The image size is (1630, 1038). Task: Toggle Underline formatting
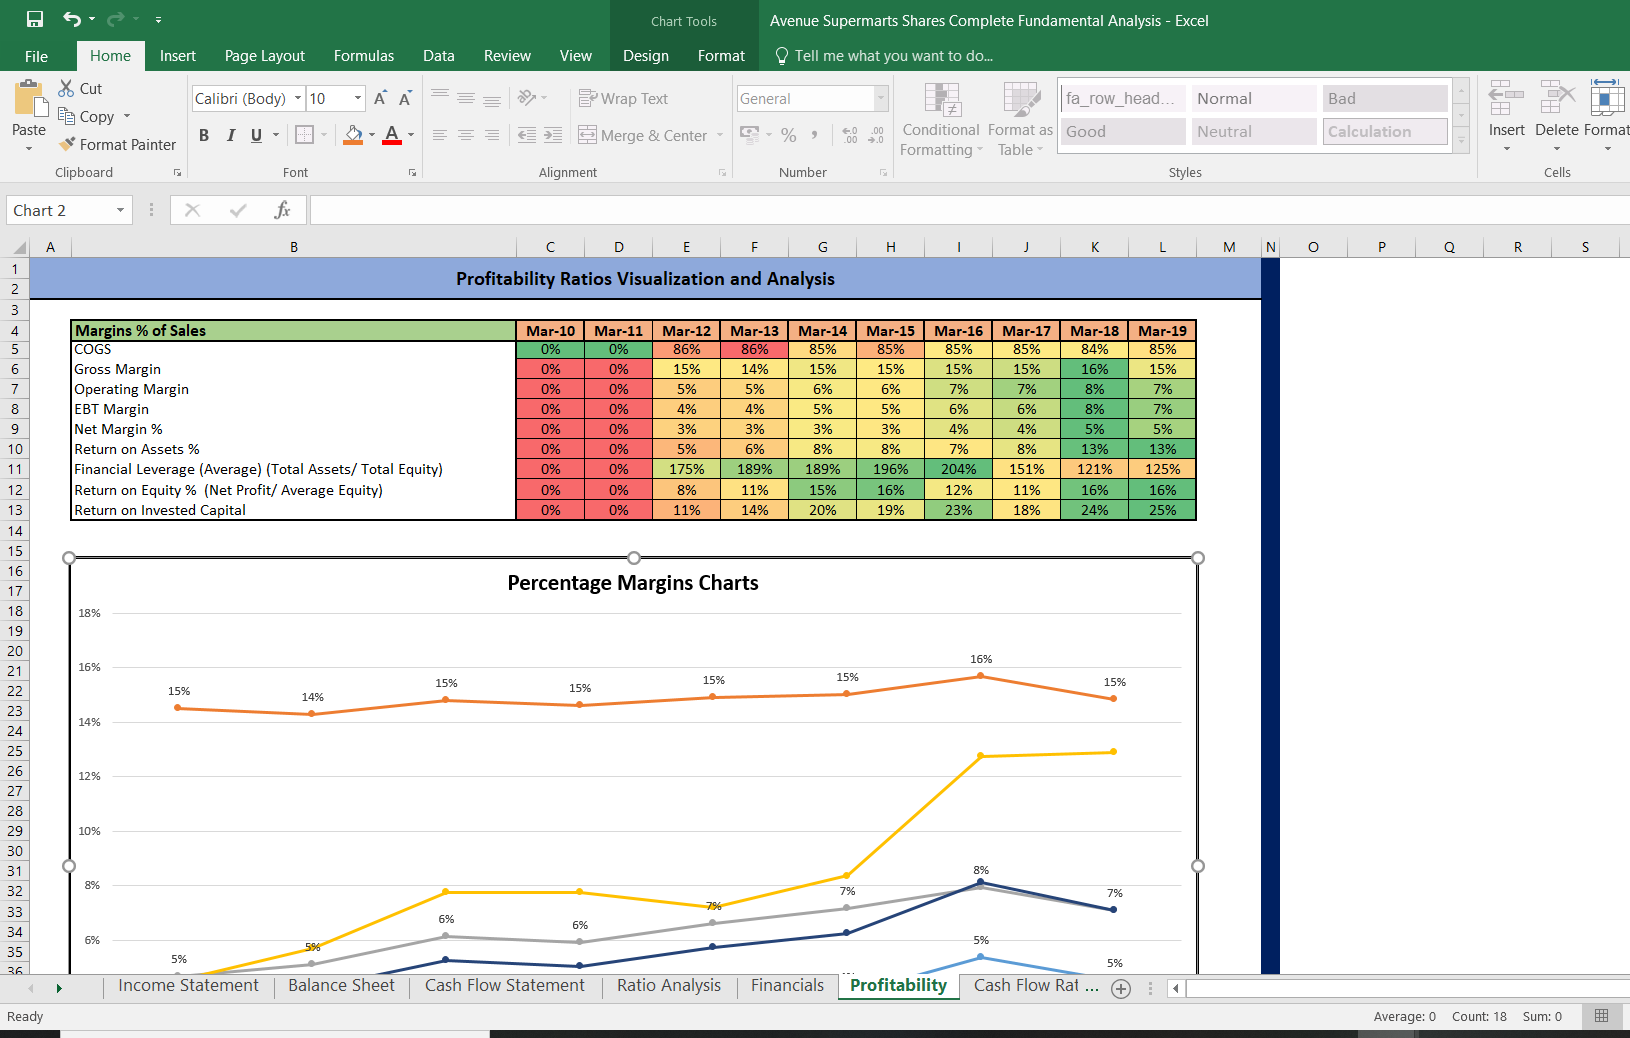click(x=256, y=135)
